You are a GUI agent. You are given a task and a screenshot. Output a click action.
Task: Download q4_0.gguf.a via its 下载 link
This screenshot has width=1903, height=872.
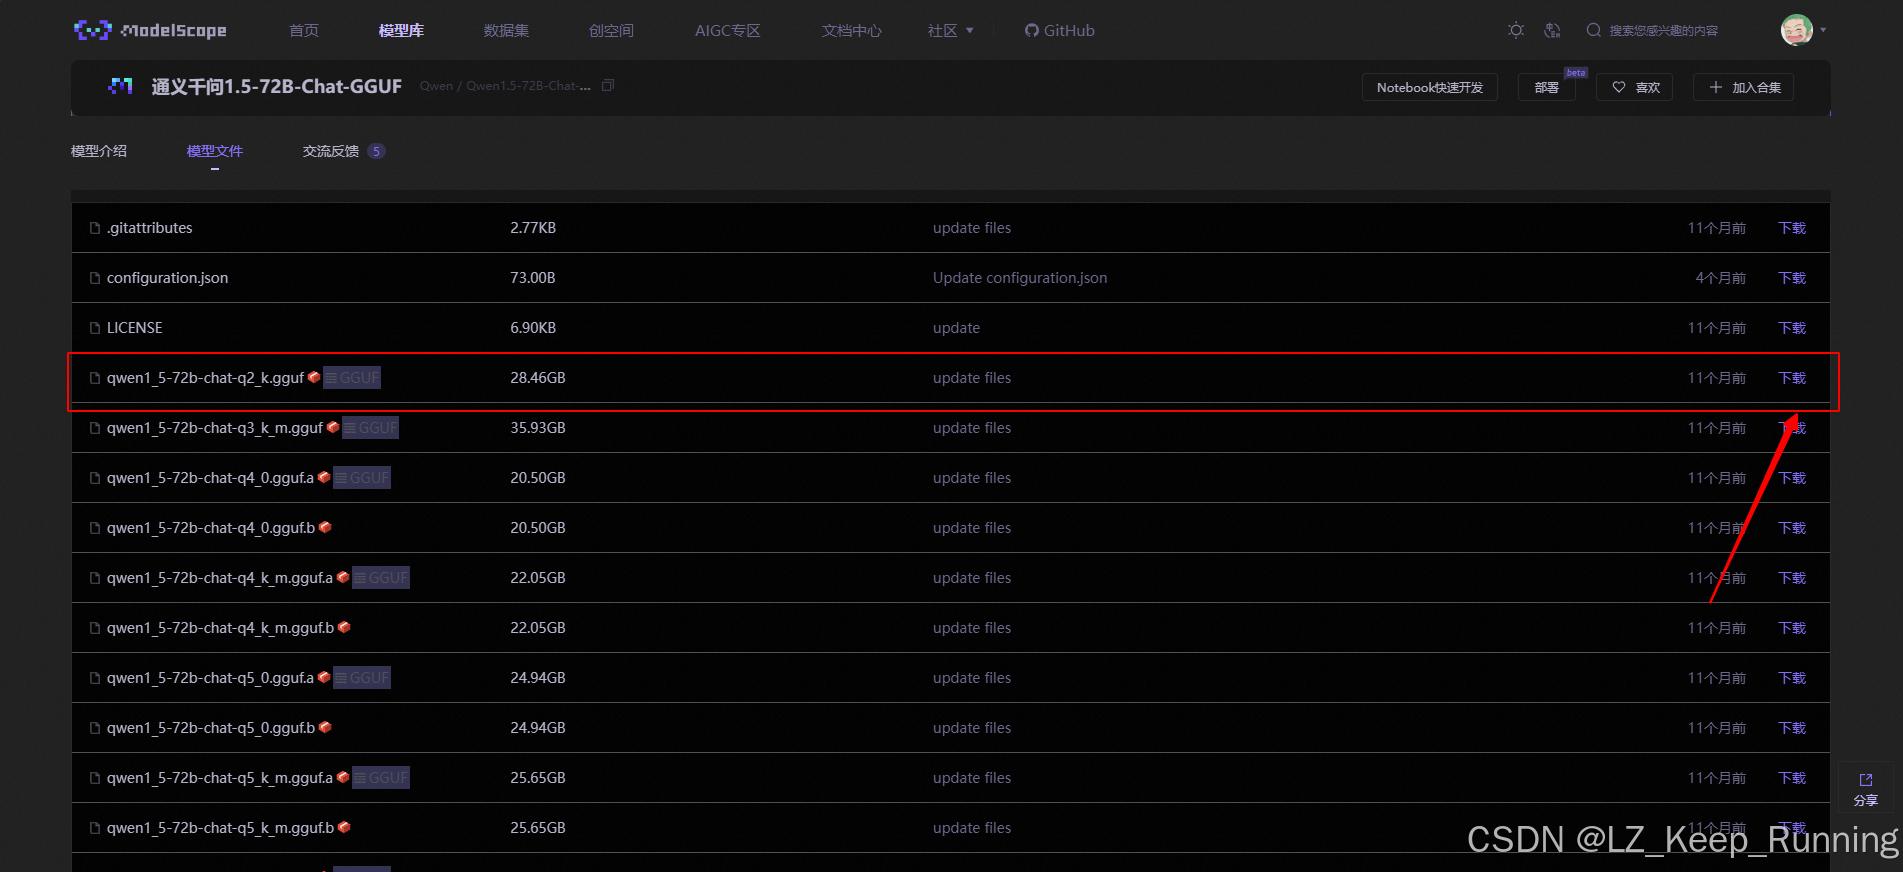(x=1792, y=478)
